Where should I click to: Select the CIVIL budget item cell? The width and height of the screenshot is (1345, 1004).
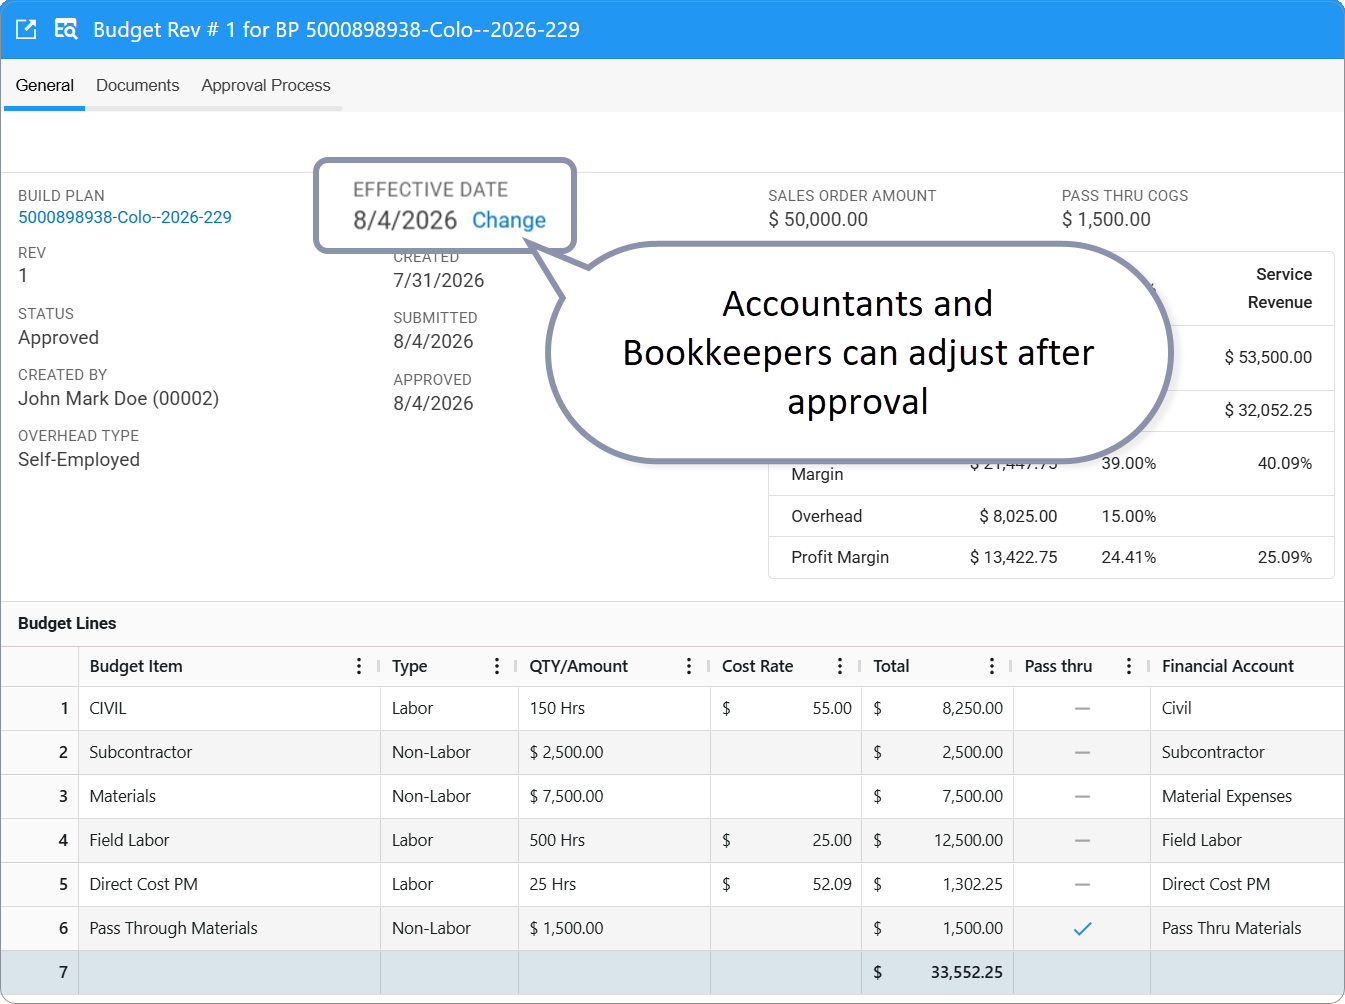[229, 708]
